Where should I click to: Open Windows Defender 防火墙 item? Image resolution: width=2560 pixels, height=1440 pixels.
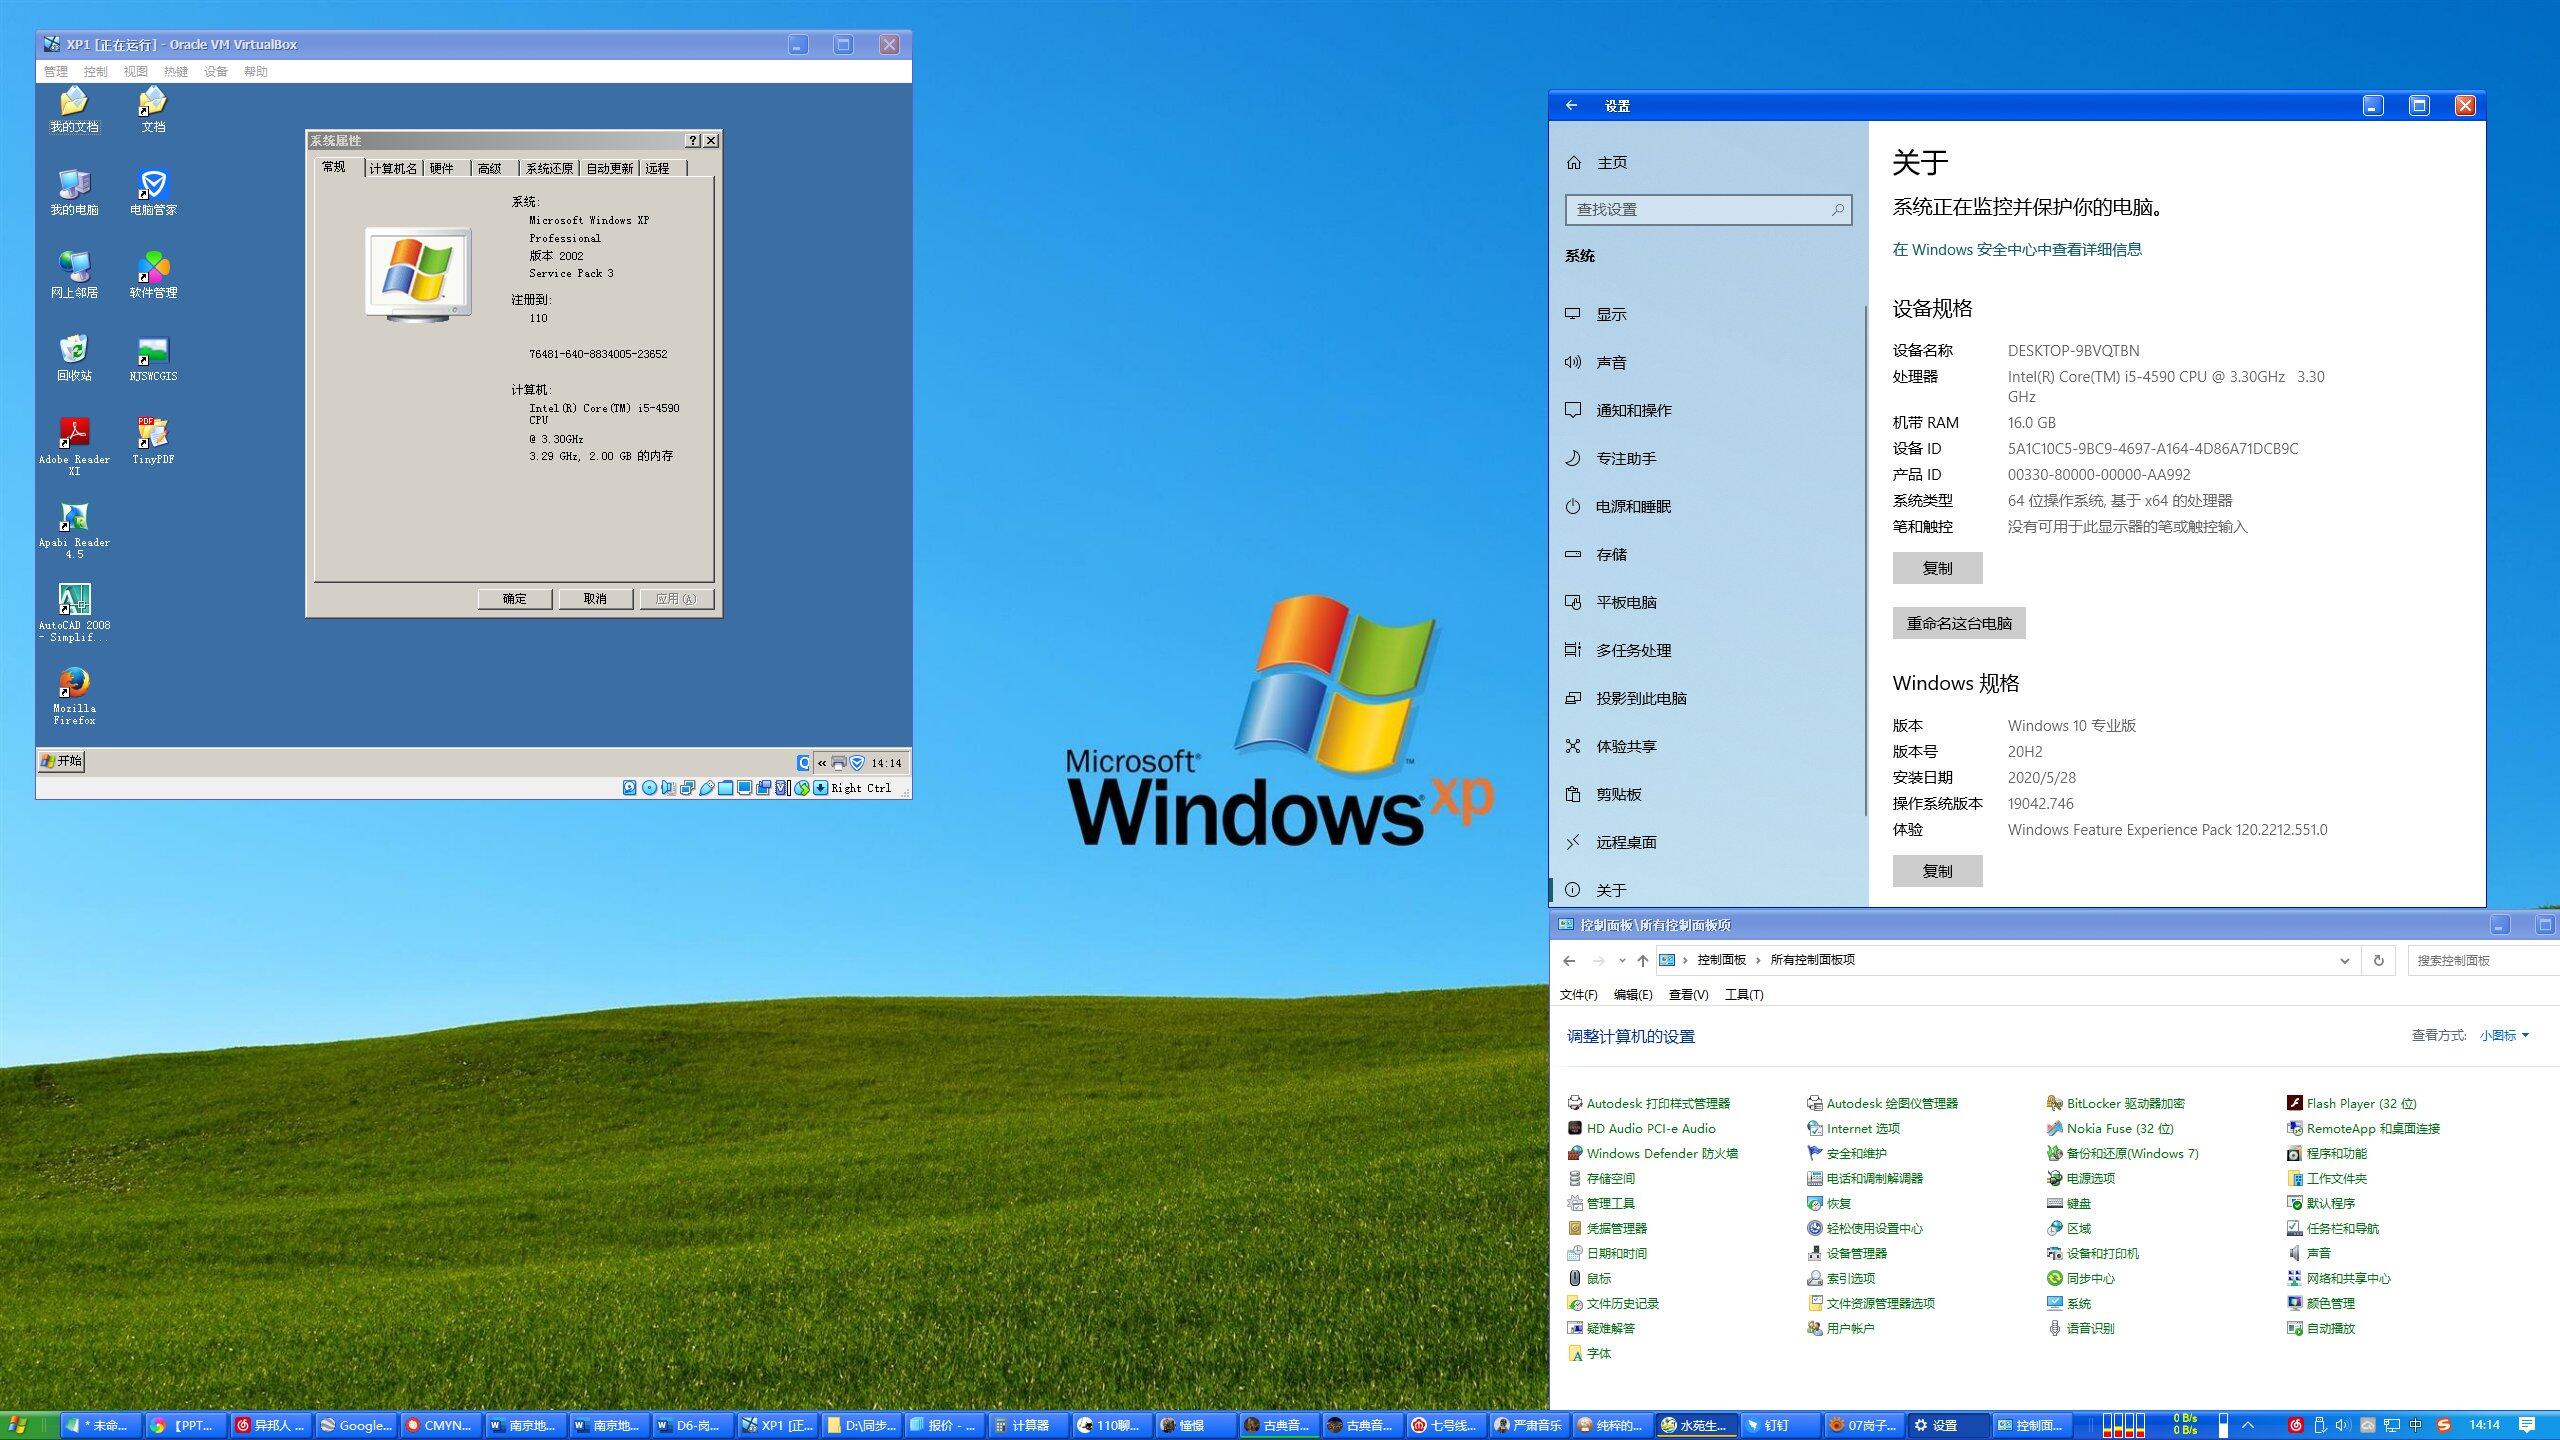click(1652, 1153)
